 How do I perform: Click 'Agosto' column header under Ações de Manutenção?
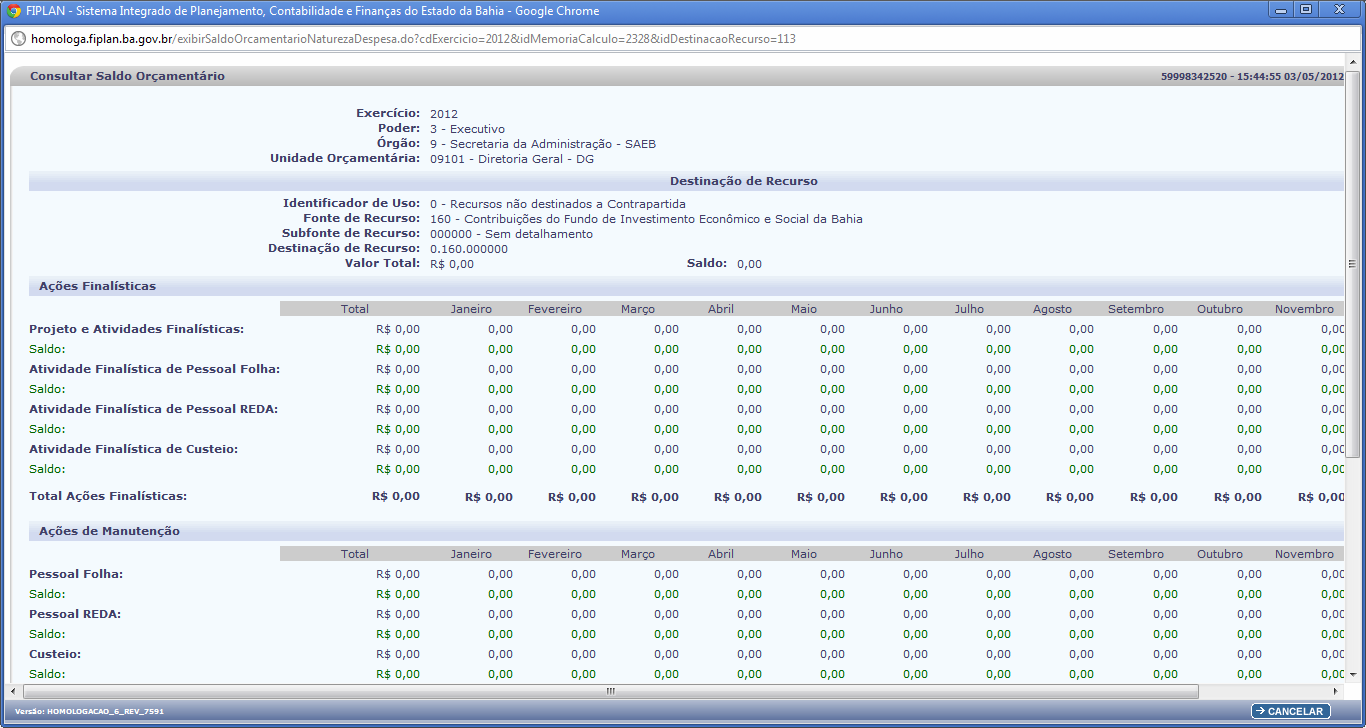(x=1053, y=554)
